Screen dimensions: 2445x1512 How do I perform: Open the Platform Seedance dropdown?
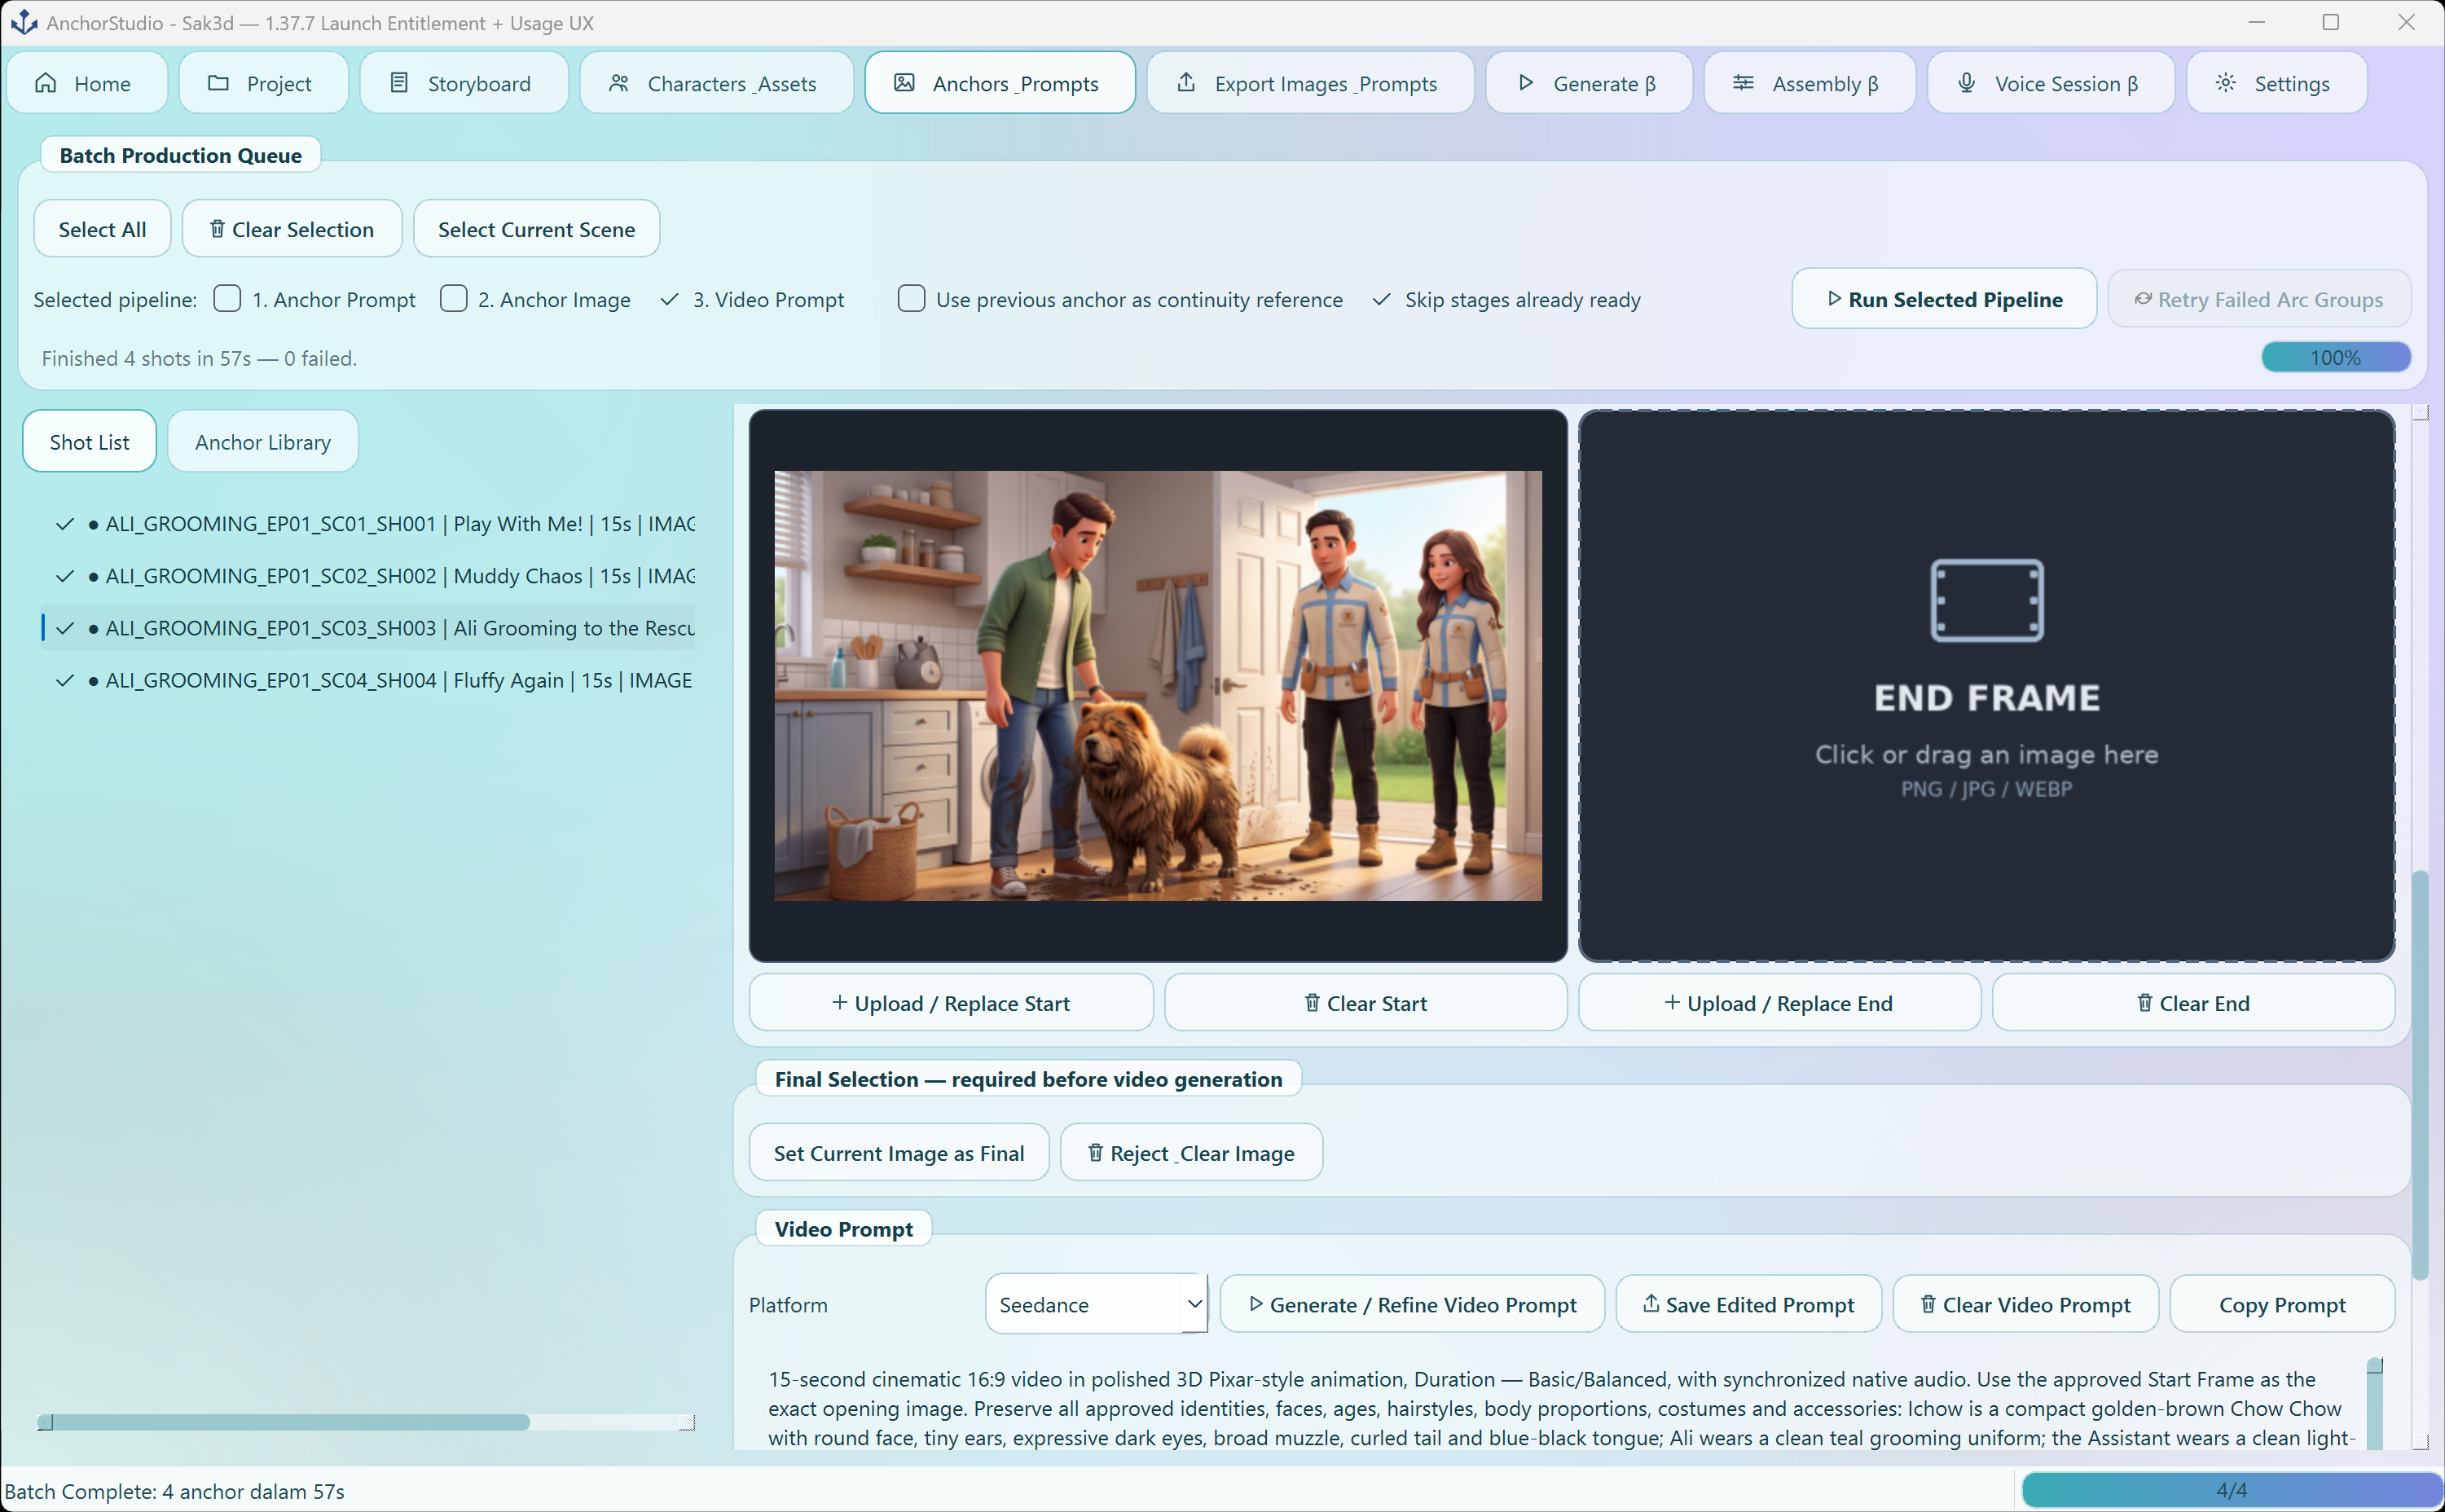[1095, 1304]
